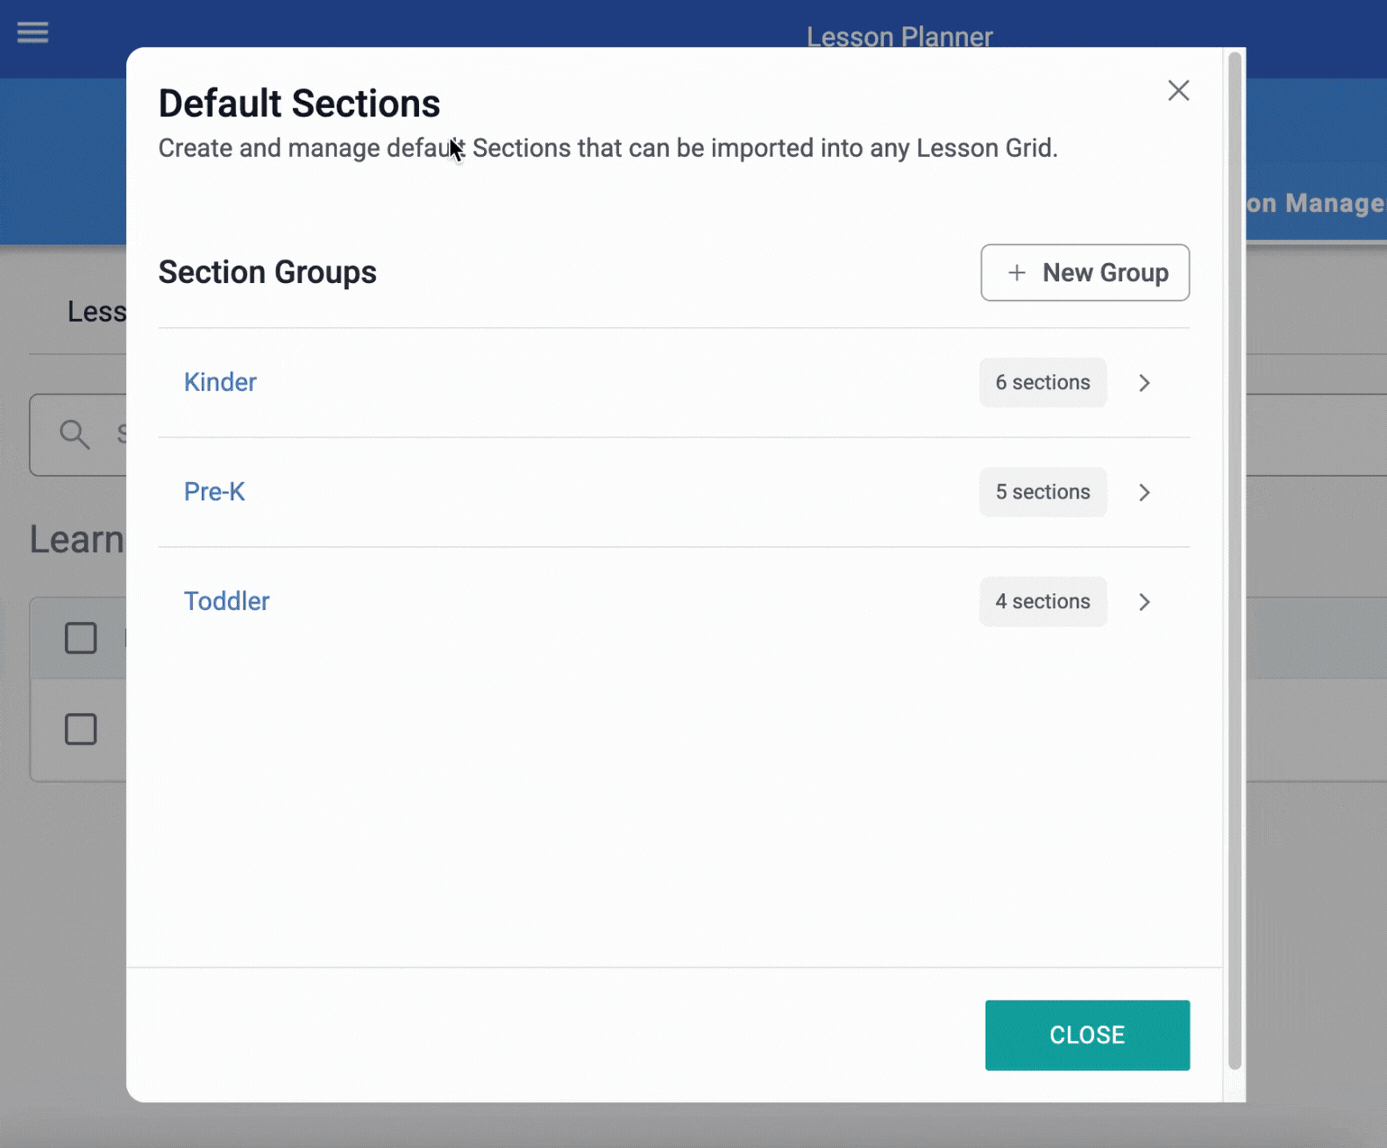Screen dimensions: 1387x1148
Task: Click the search magnifier icon
Action: [74, 434]
